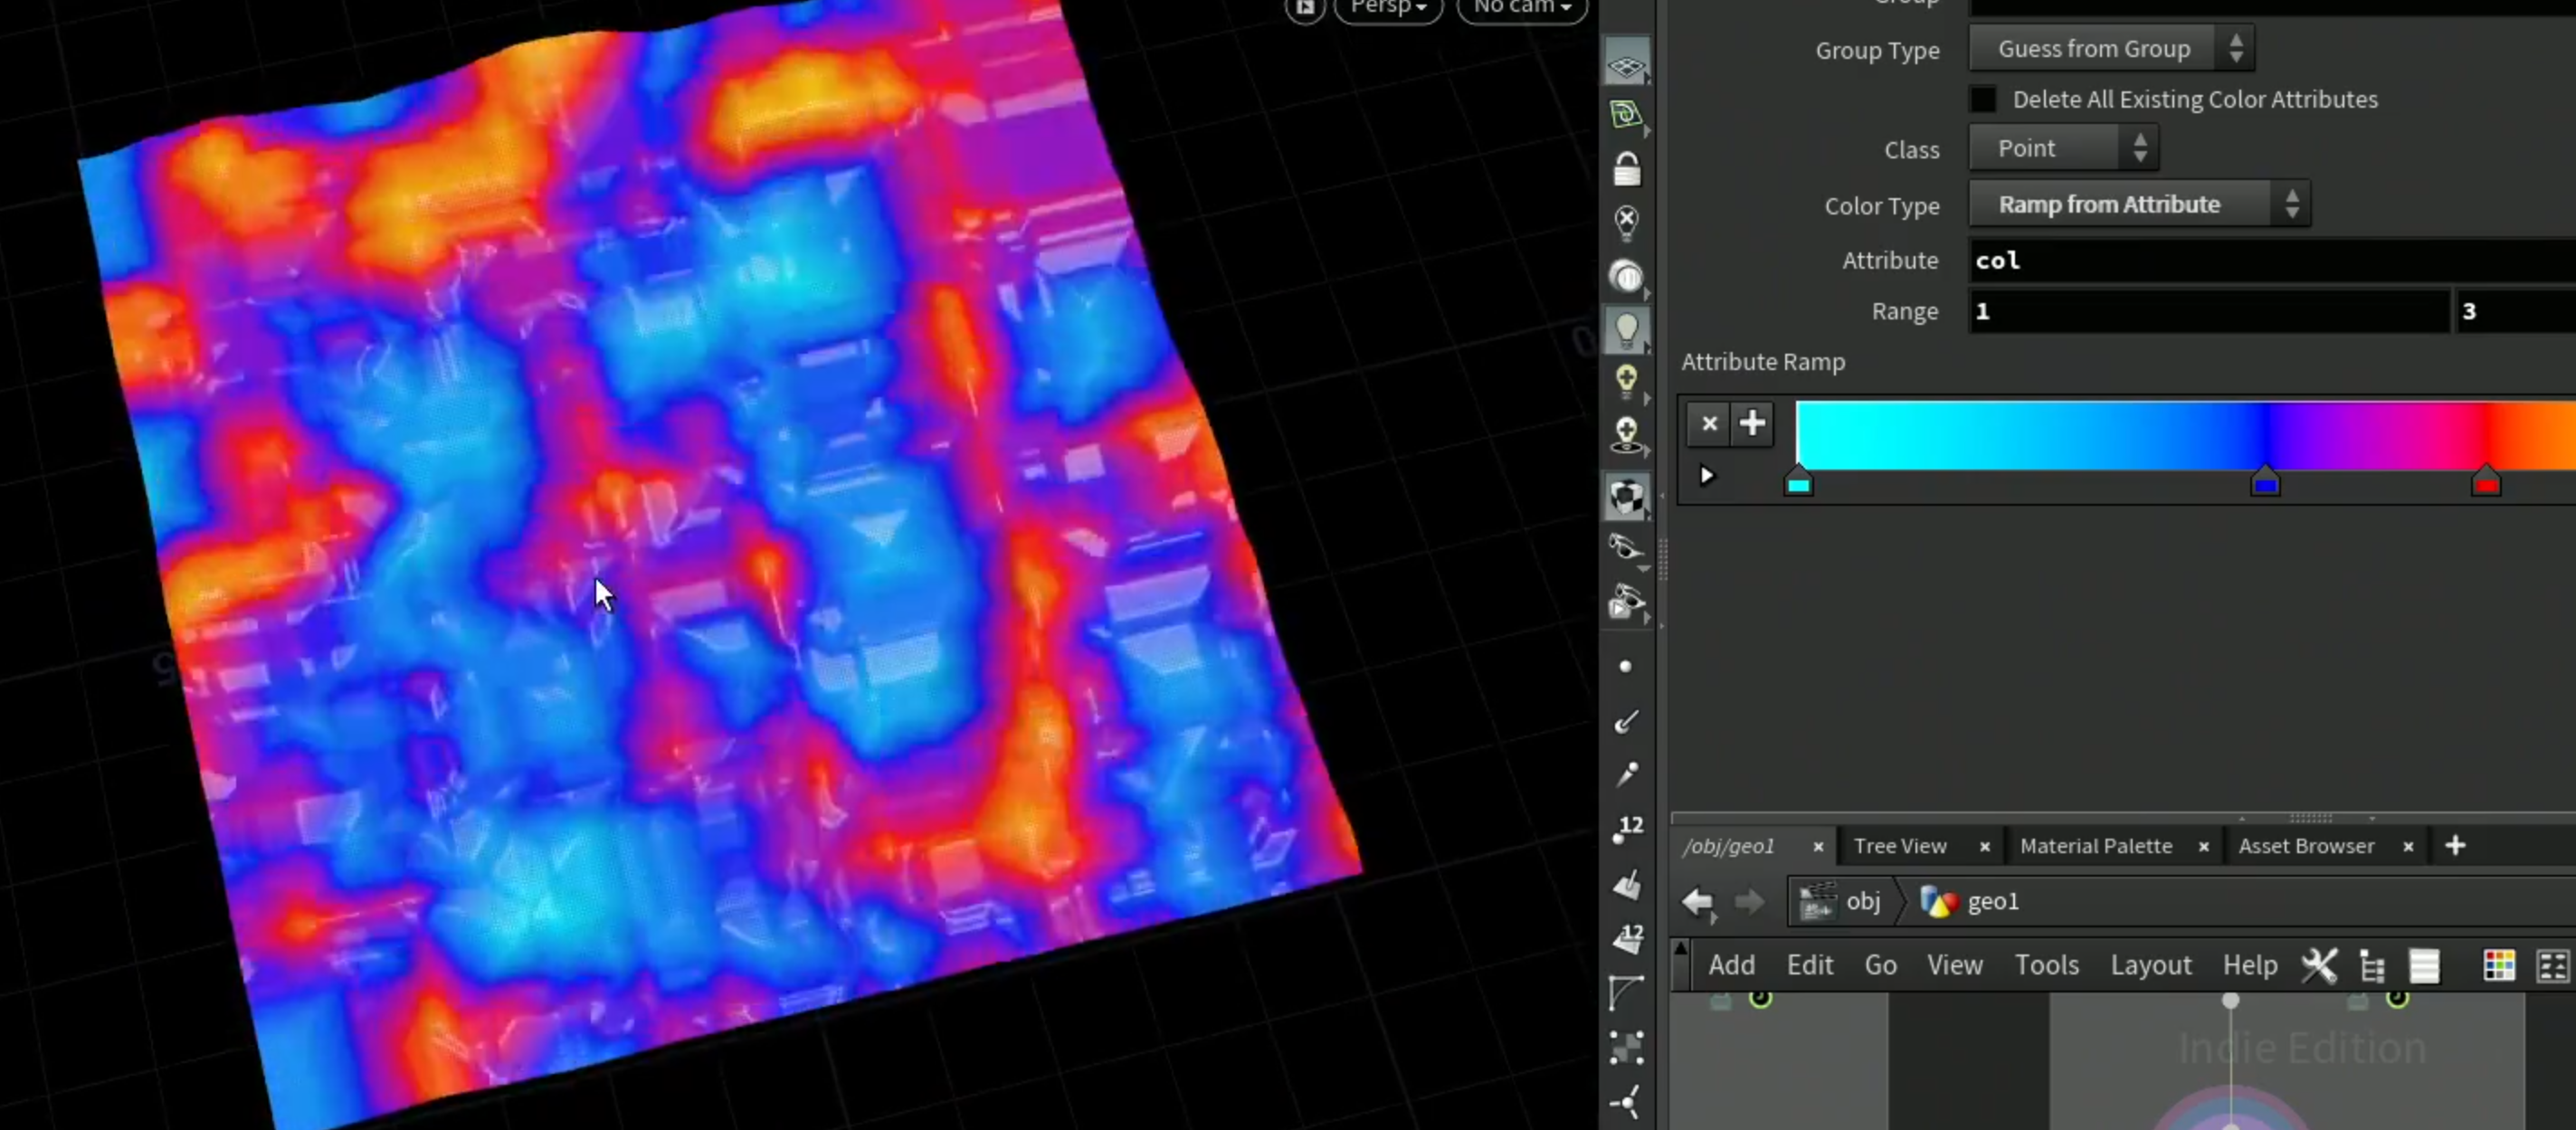The height and width of the screenshot is (1130, 2576).
Task: Click the Attribute field containing col
Action: pos(2272,260)
